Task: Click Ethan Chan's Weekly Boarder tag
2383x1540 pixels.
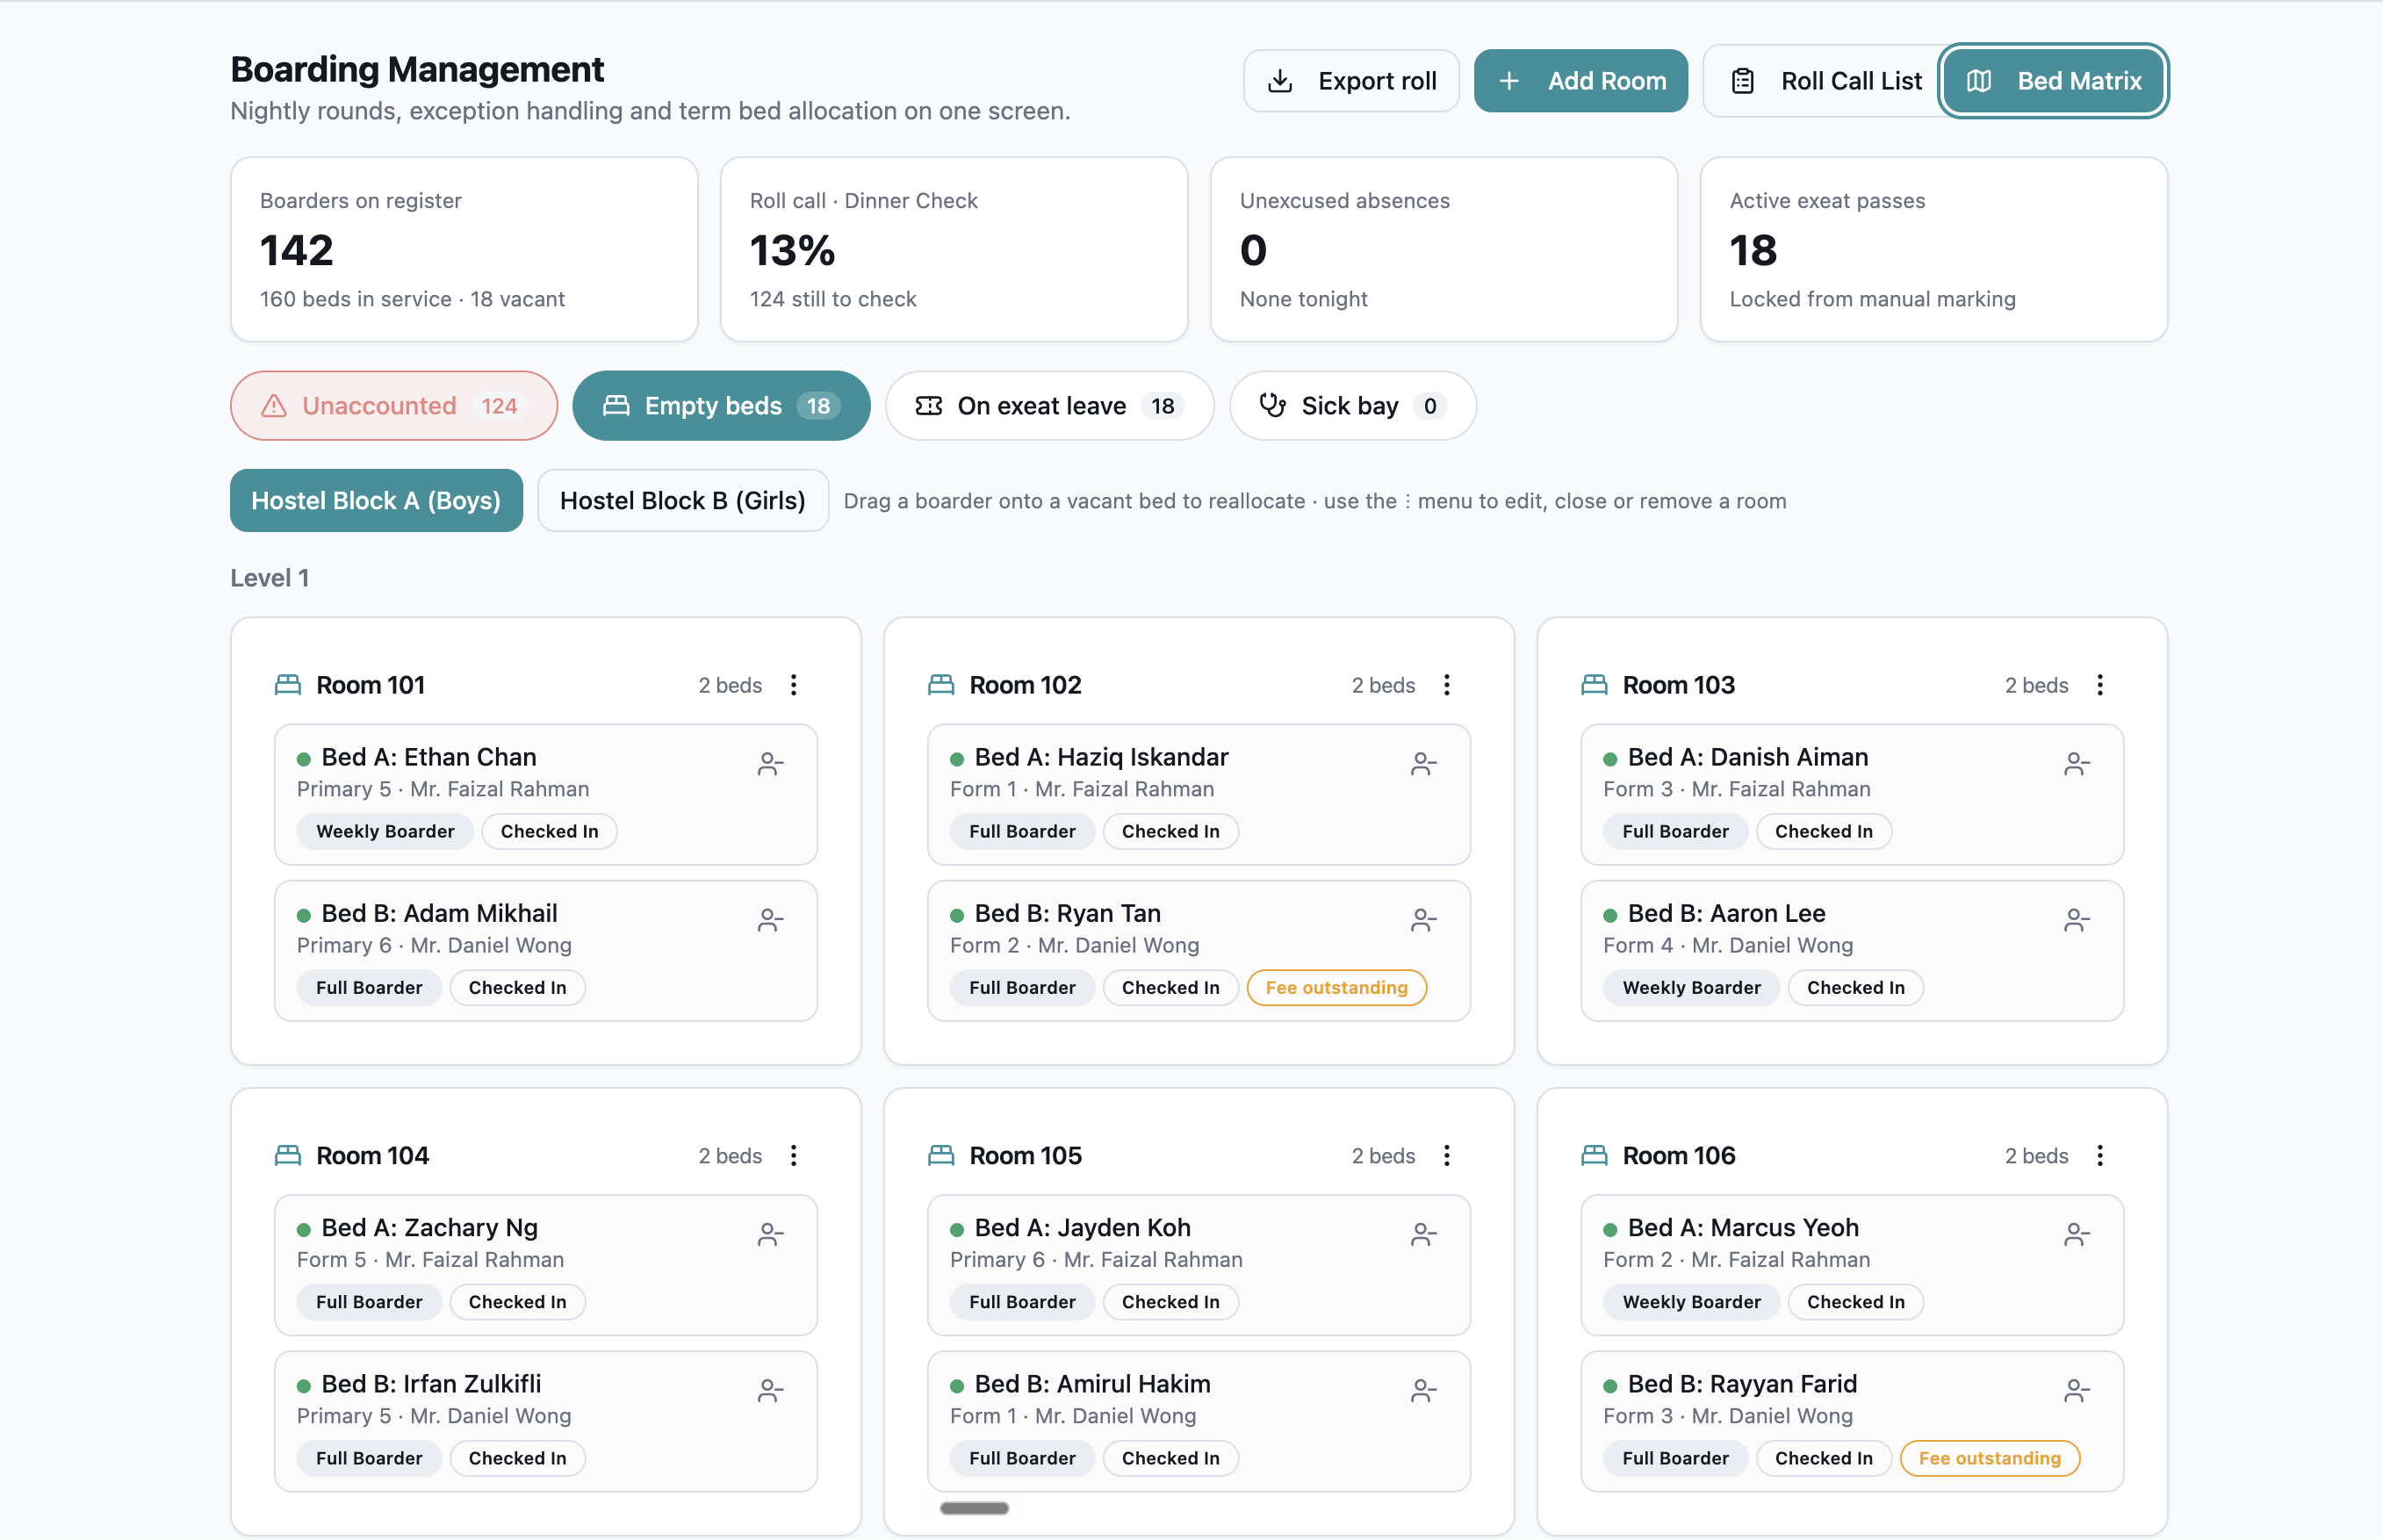Action: (x=385, y=832)
